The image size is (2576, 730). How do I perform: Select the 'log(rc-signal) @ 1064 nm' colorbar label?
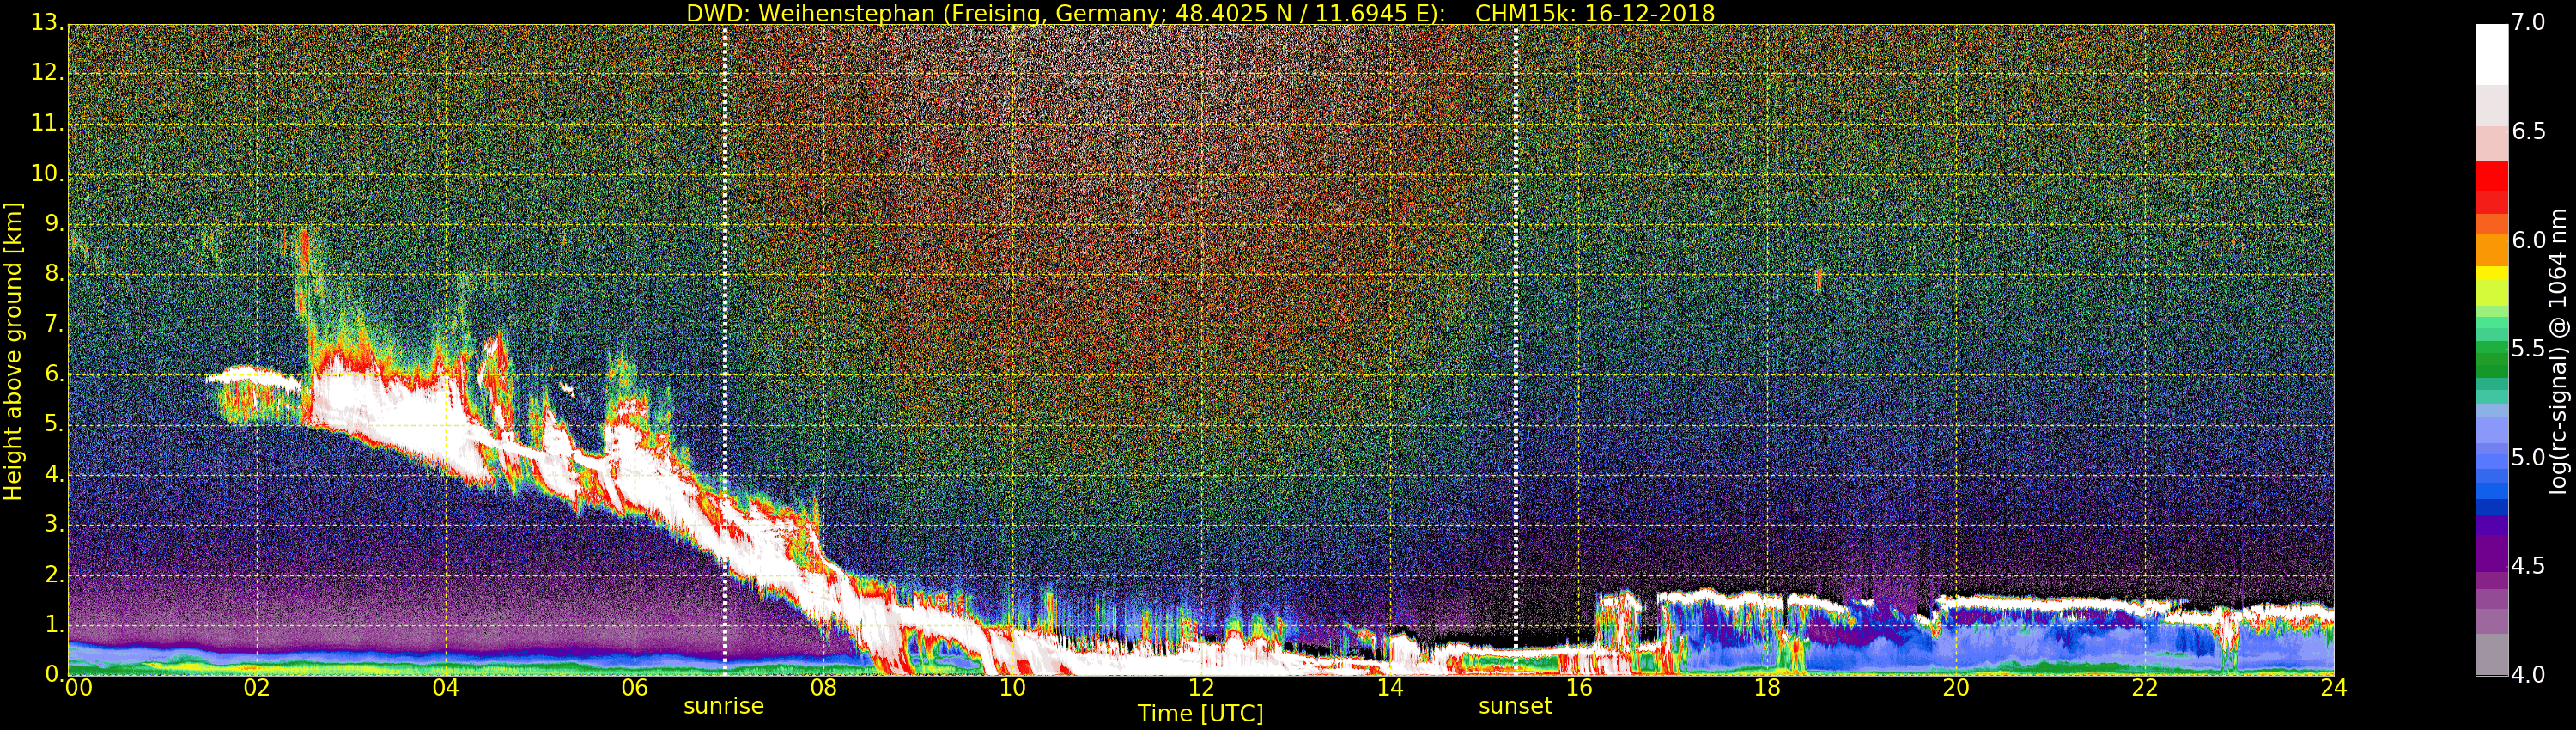pyautogui.click(x=2558, y=351)
